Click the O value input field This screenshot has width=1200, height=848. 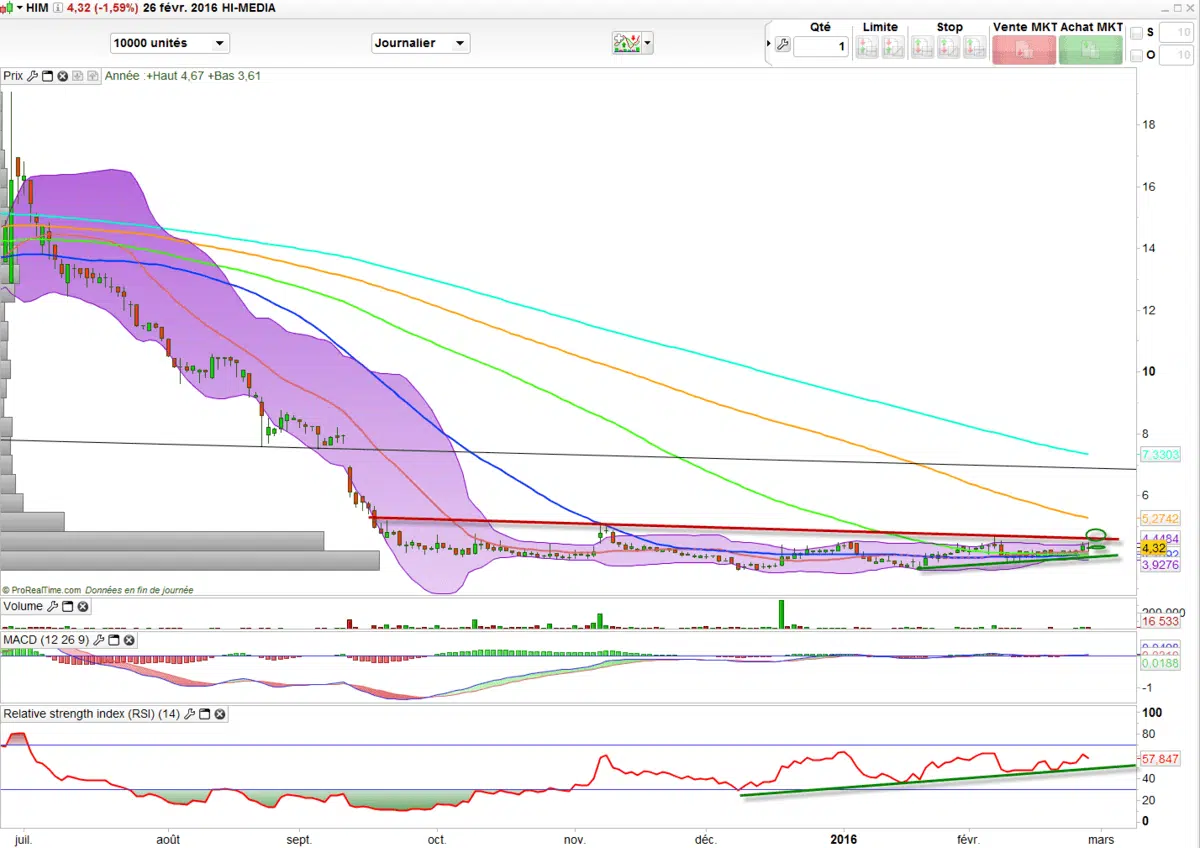tap(1178, 55)
